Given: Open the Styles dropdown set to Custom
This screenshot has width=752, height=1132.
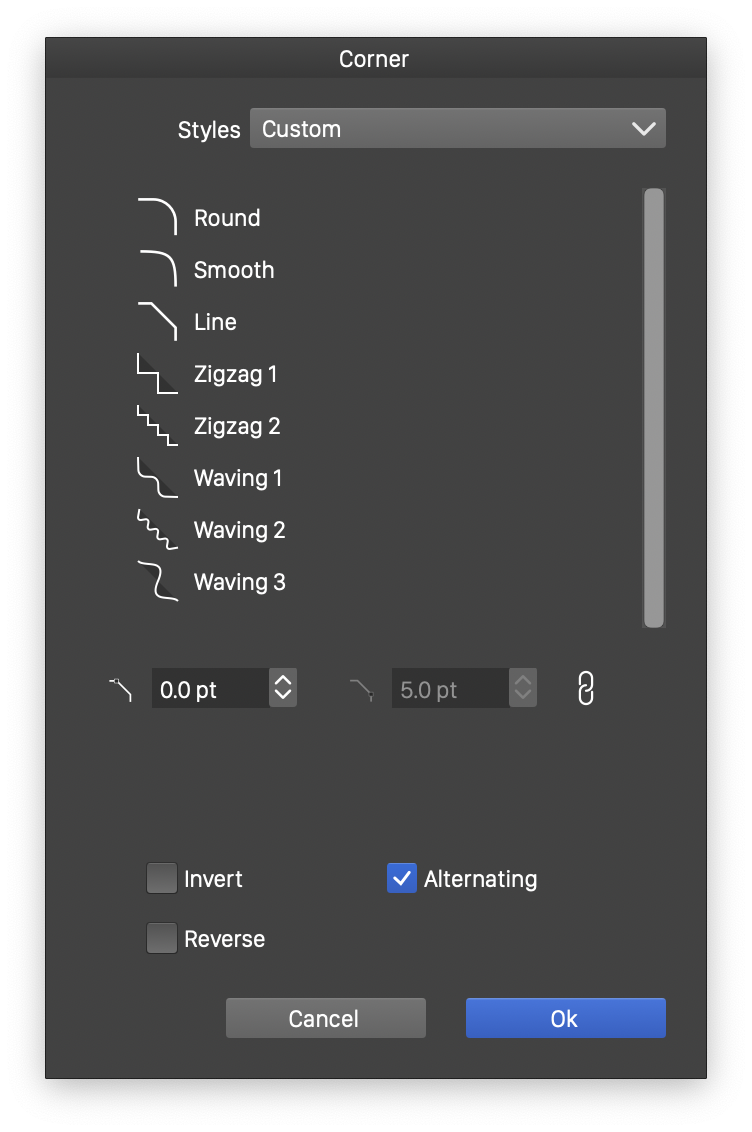Looking at the screenshot, I should tap(457, 129).
